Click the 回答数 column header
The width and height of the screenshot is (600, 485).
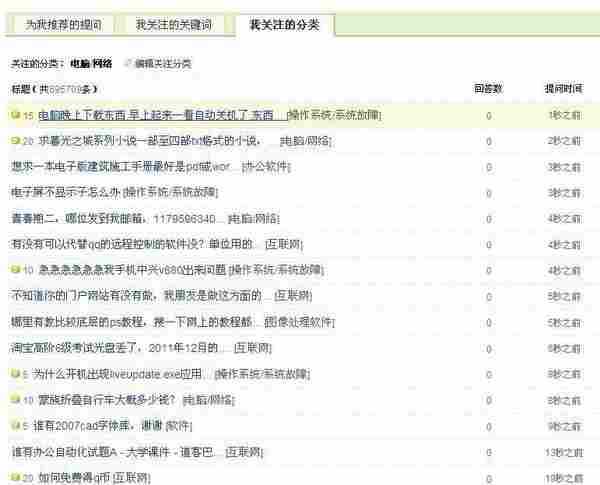click(488, 90)
